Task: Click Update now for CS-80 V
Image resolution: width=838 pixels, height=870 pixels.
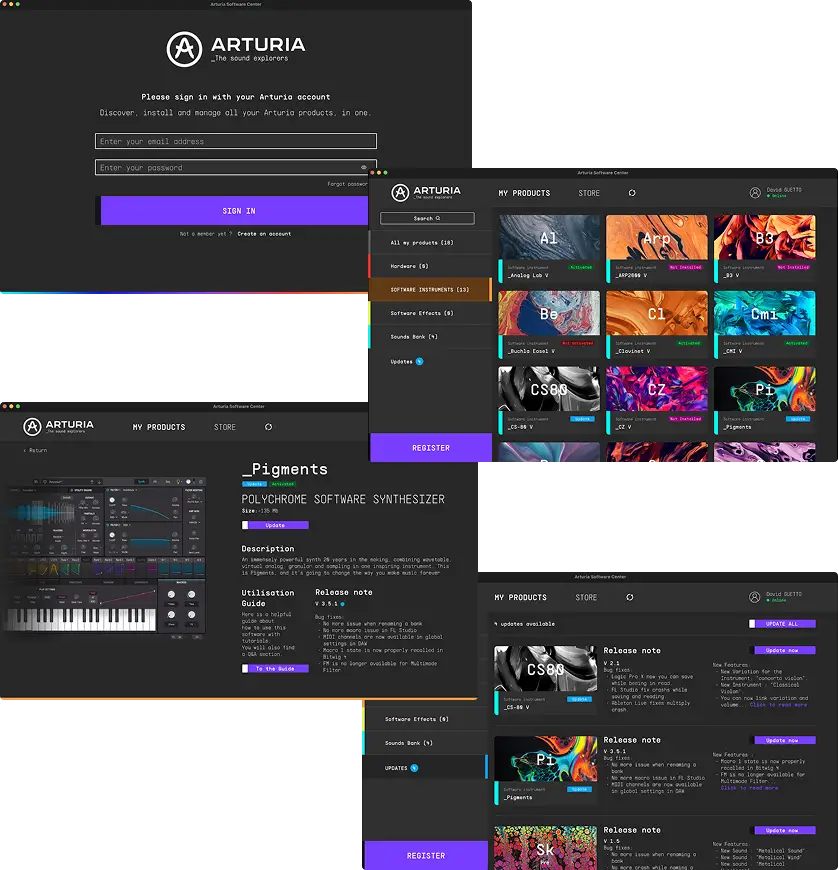Action: [783, 650]
